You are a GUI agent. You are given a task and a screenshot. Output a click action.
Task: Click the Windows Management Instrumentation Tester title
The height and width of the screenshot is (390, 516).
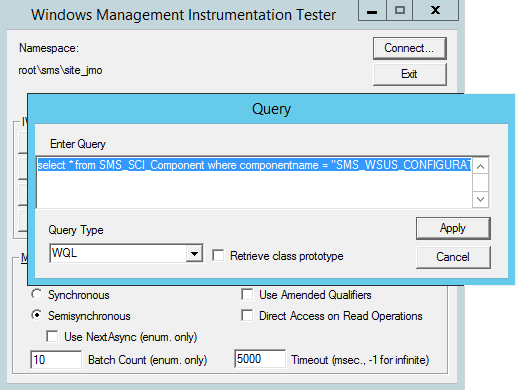(x=183, y=15)
